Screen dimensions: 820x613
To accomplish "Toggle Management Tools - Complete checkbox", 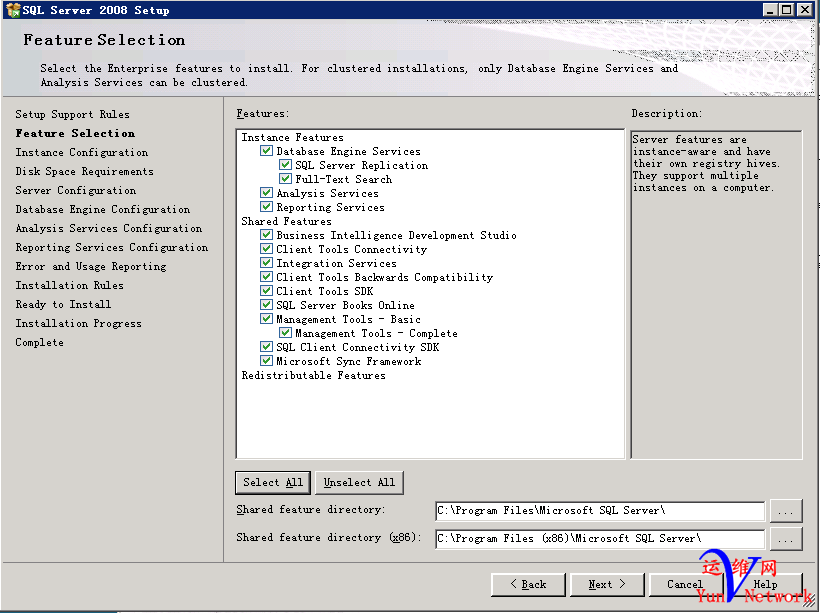I will click(285, 333).
